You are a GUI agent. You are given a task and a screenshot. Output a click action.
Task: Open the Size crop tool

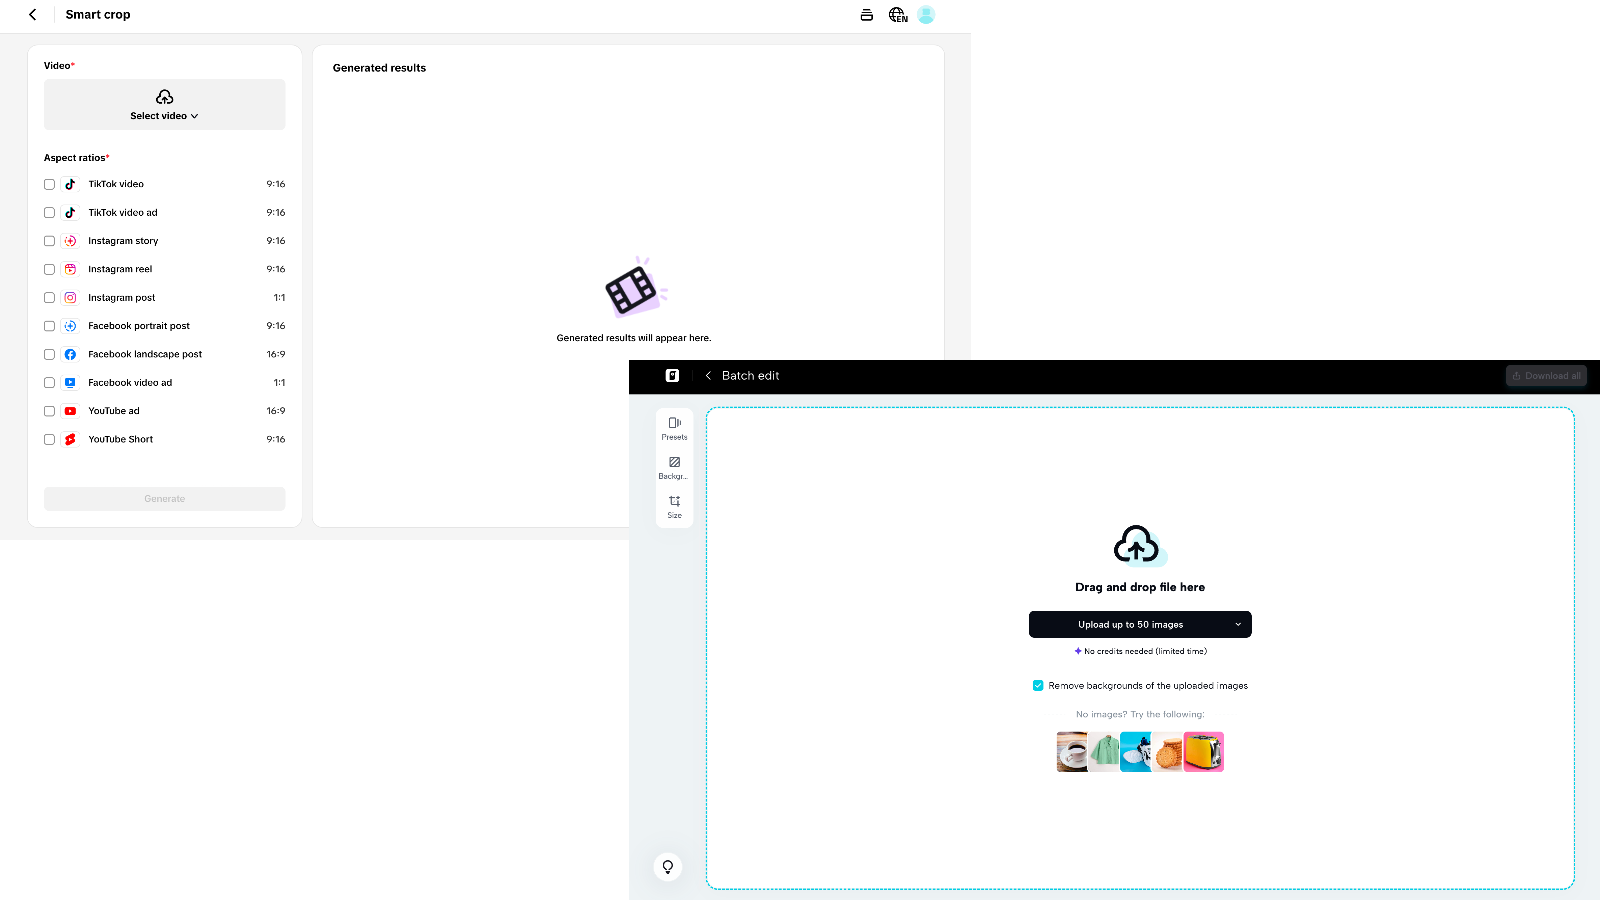click(674, 505)
